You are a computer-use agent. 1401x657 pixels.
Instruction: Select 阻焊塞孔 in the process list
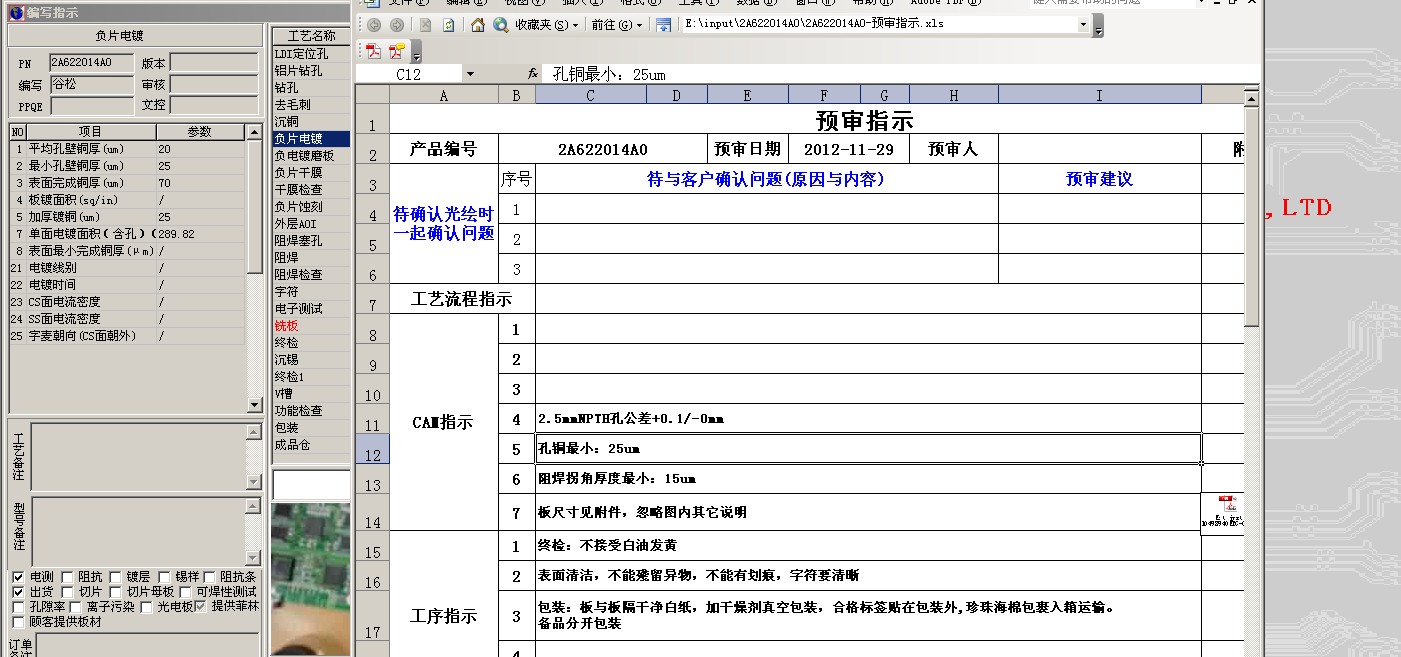(312, 241)
